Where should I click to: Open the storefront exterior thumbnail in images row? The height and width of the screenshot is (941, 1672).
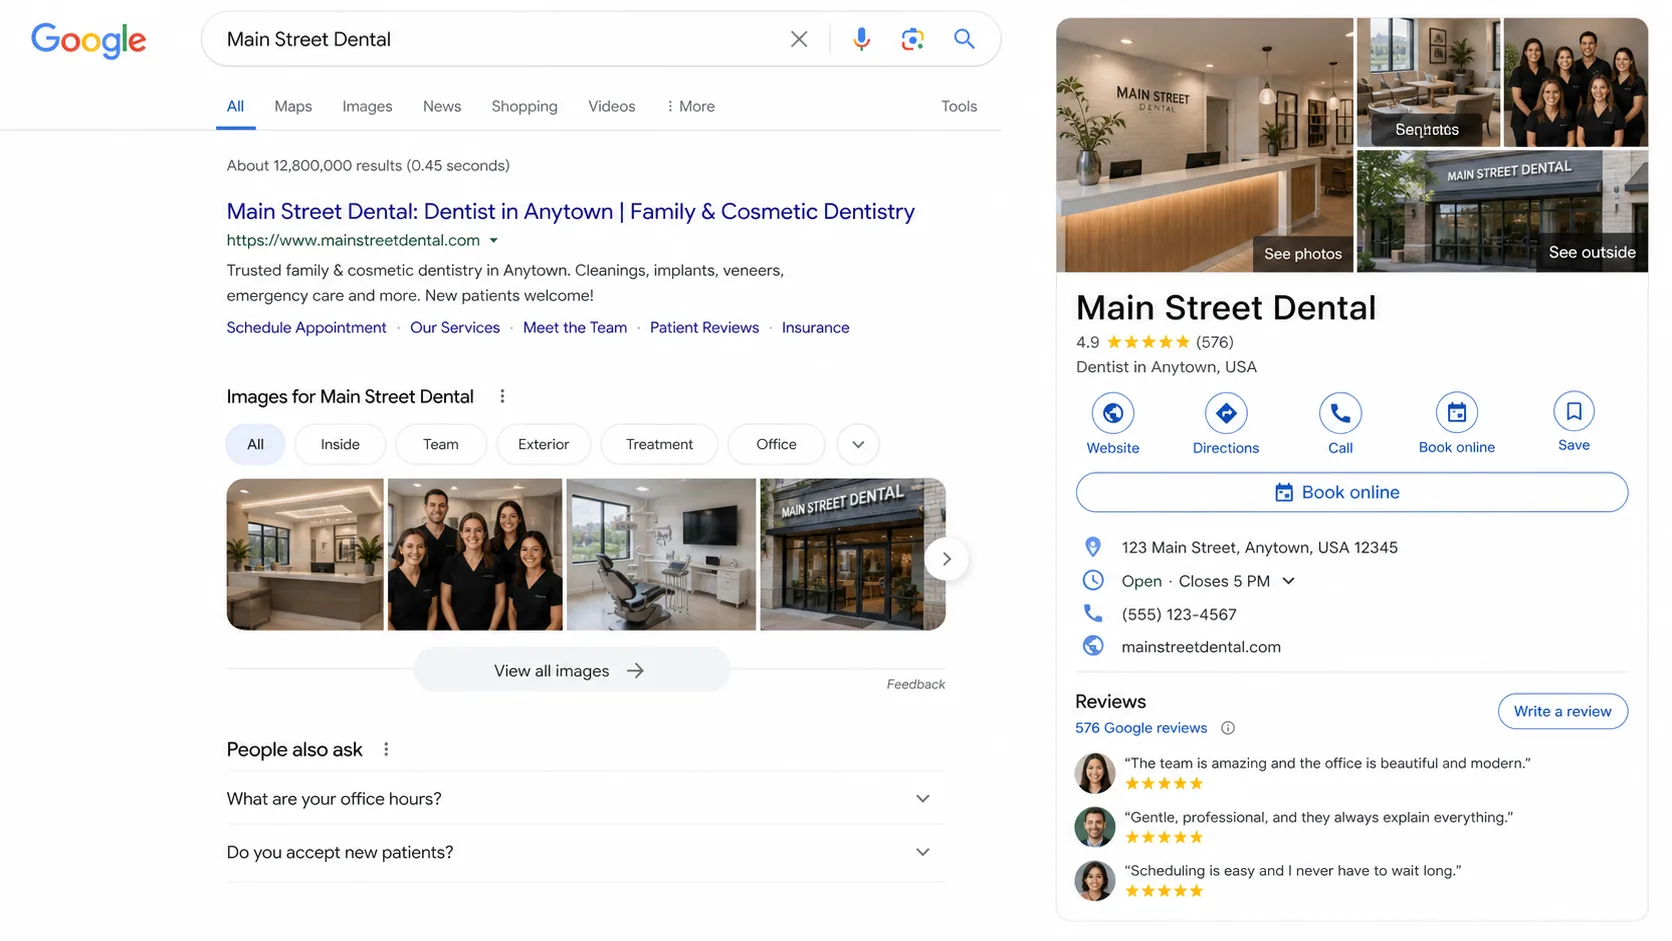click(x=853, y=554)
